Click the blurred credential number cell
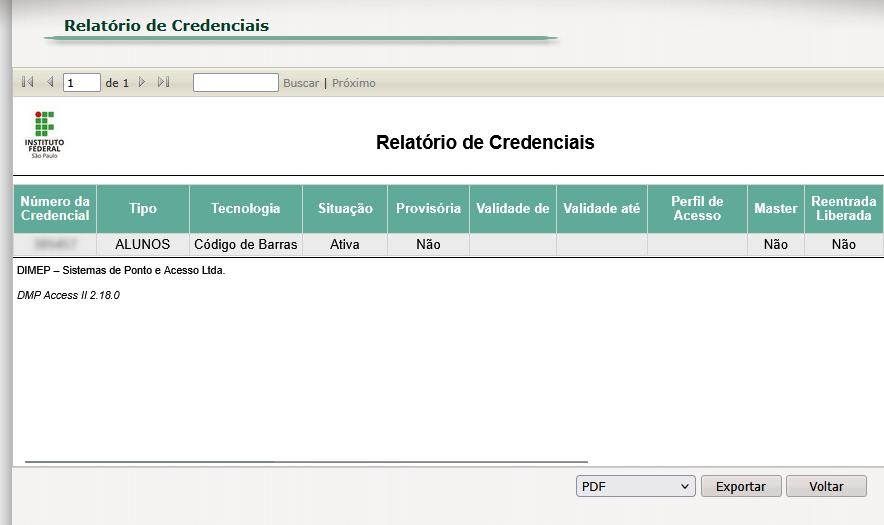 [x=55, y=244]
